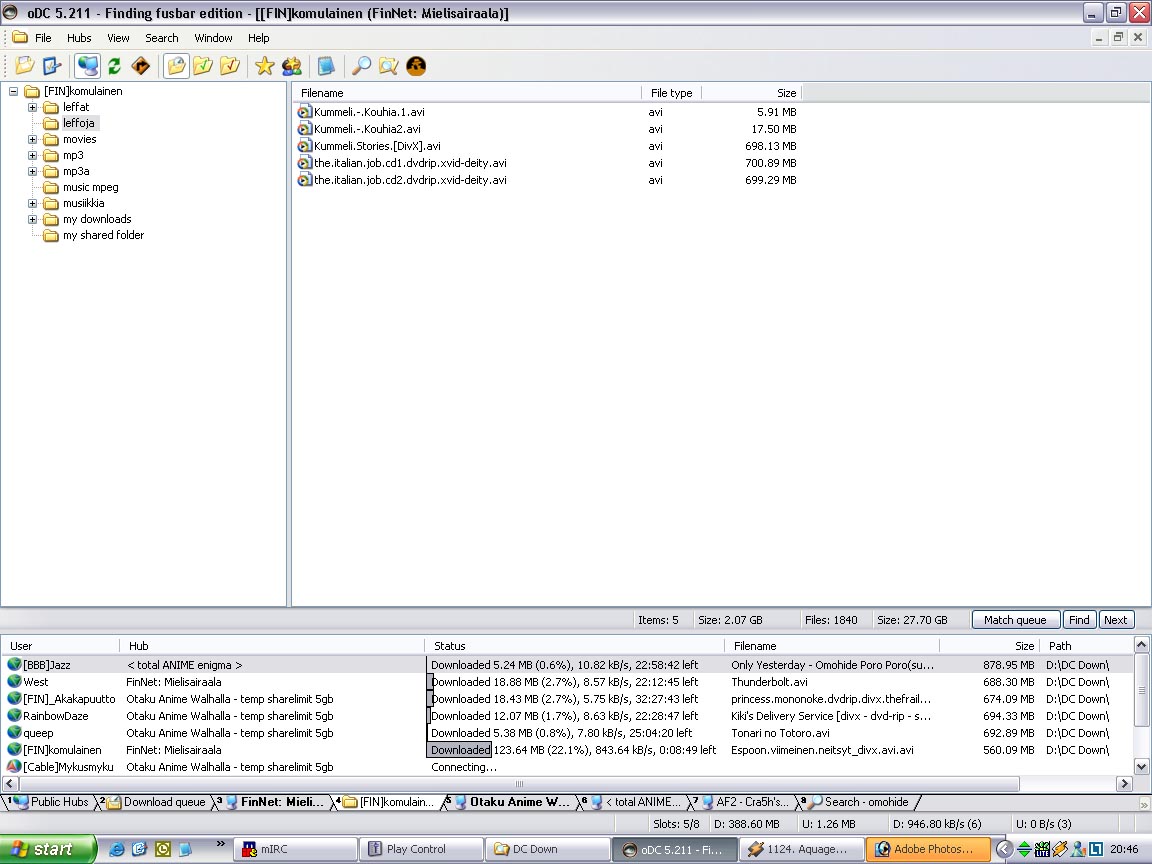Select the leffoja folder in the tree
The image size is (1152, 864).
click(79, 123)
